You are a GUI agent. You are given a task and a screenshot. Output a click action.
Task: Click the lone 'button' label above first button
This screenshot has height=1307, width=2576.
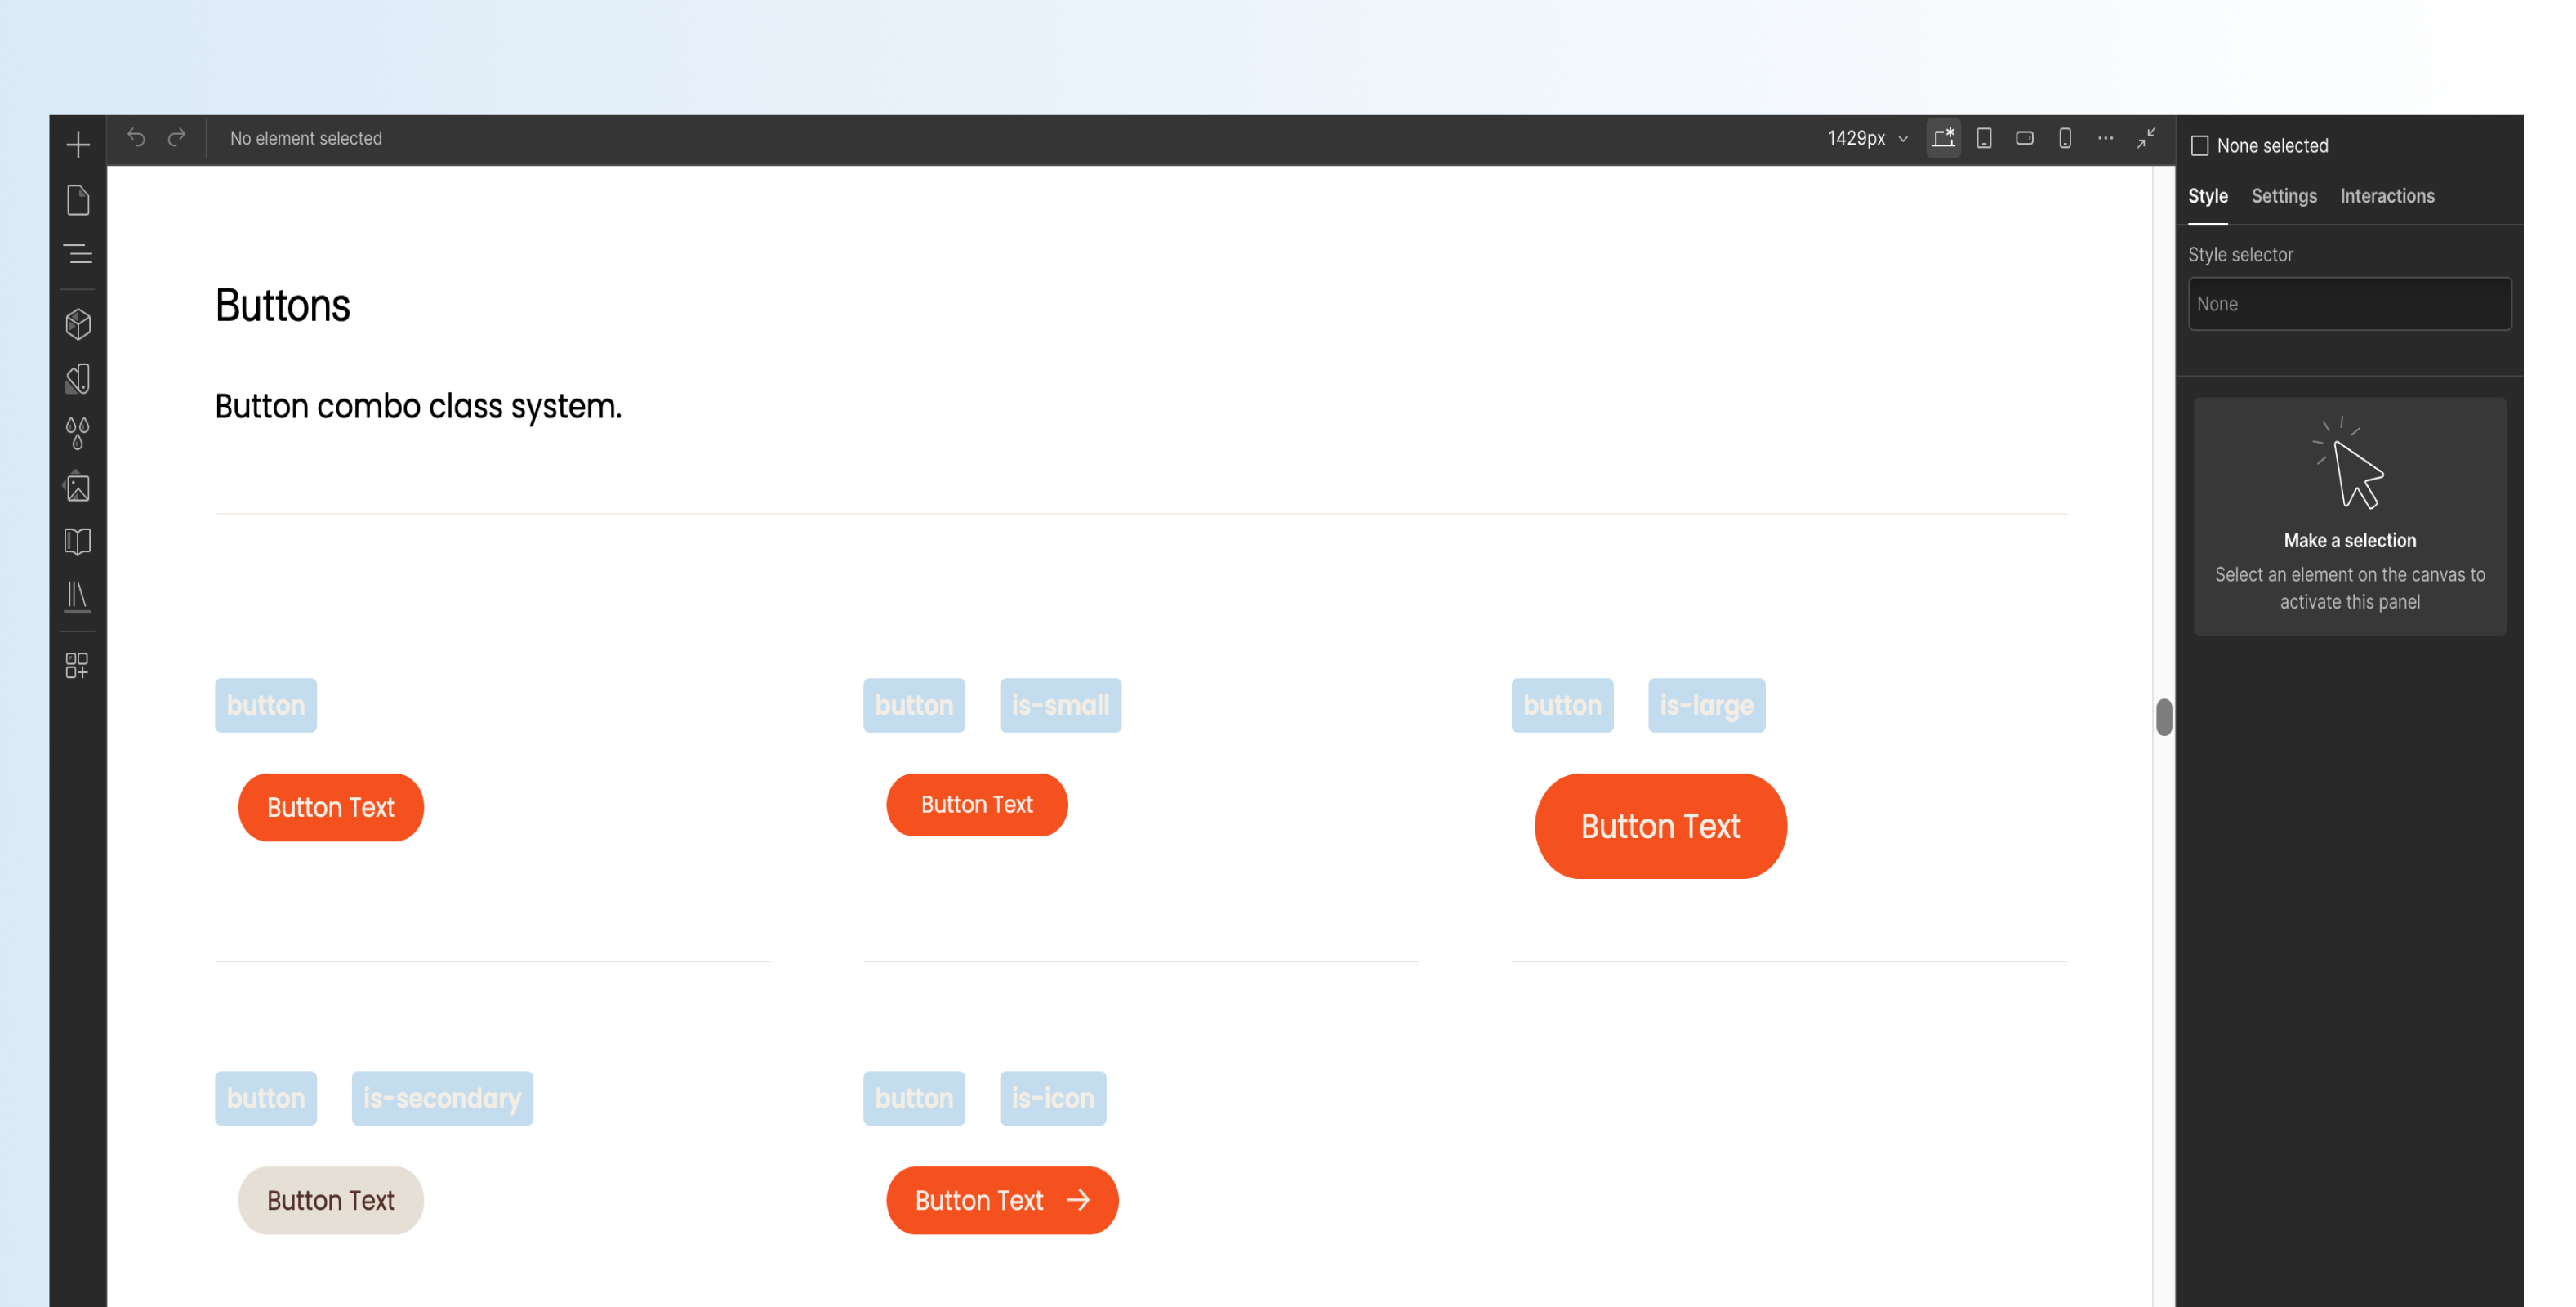pyautogui.click(x=266, y=705)
